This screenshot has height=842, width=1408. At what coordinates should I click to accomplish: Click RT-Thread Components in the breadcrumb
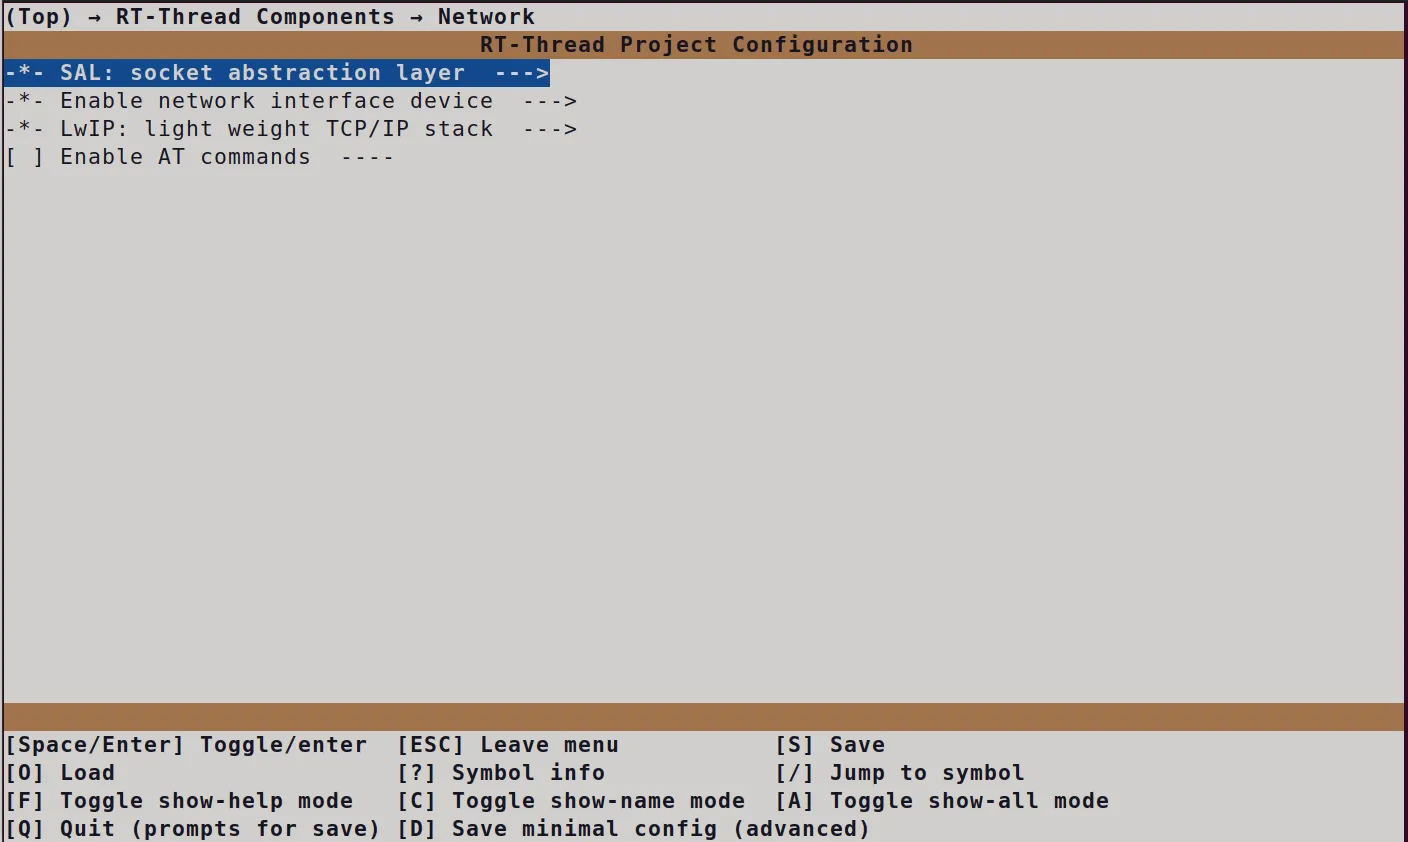click(x=255, y=17)
